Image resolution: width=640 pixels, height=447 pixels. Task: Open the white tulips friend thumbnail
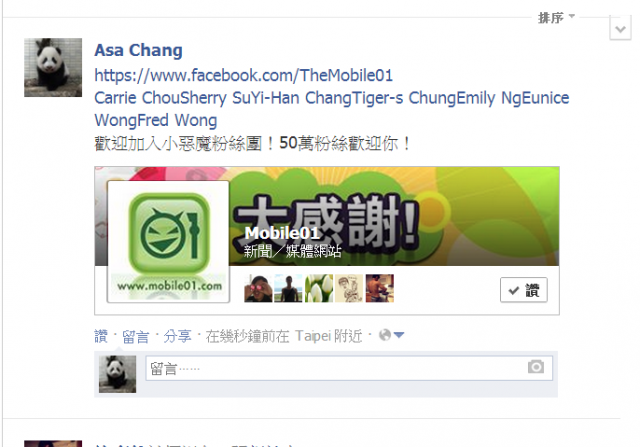pyautogui.click(x=319, y=288)
